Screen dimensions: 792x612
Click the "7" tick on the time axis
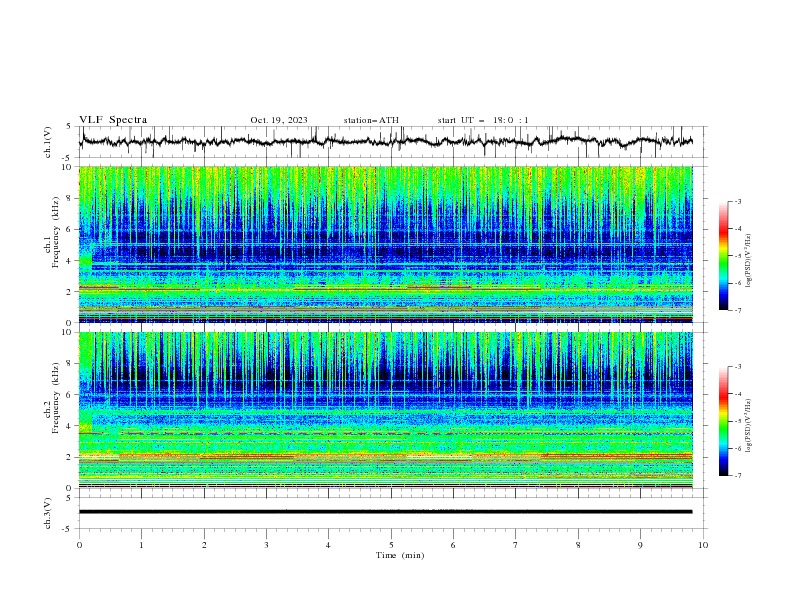516,545
